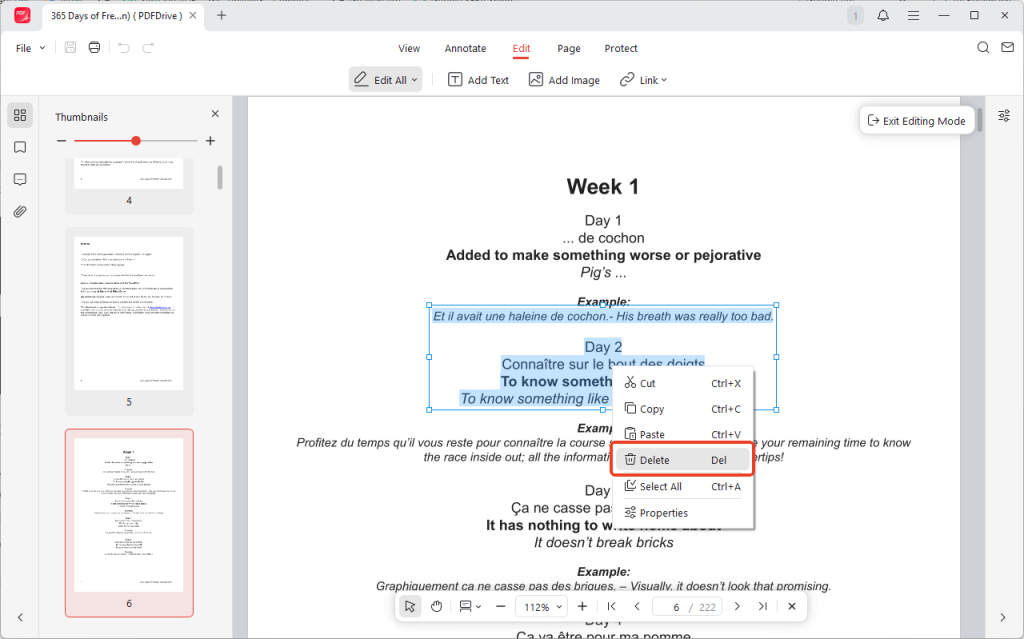
Task: Click Add Text button
Action: (x=478, y=80)
